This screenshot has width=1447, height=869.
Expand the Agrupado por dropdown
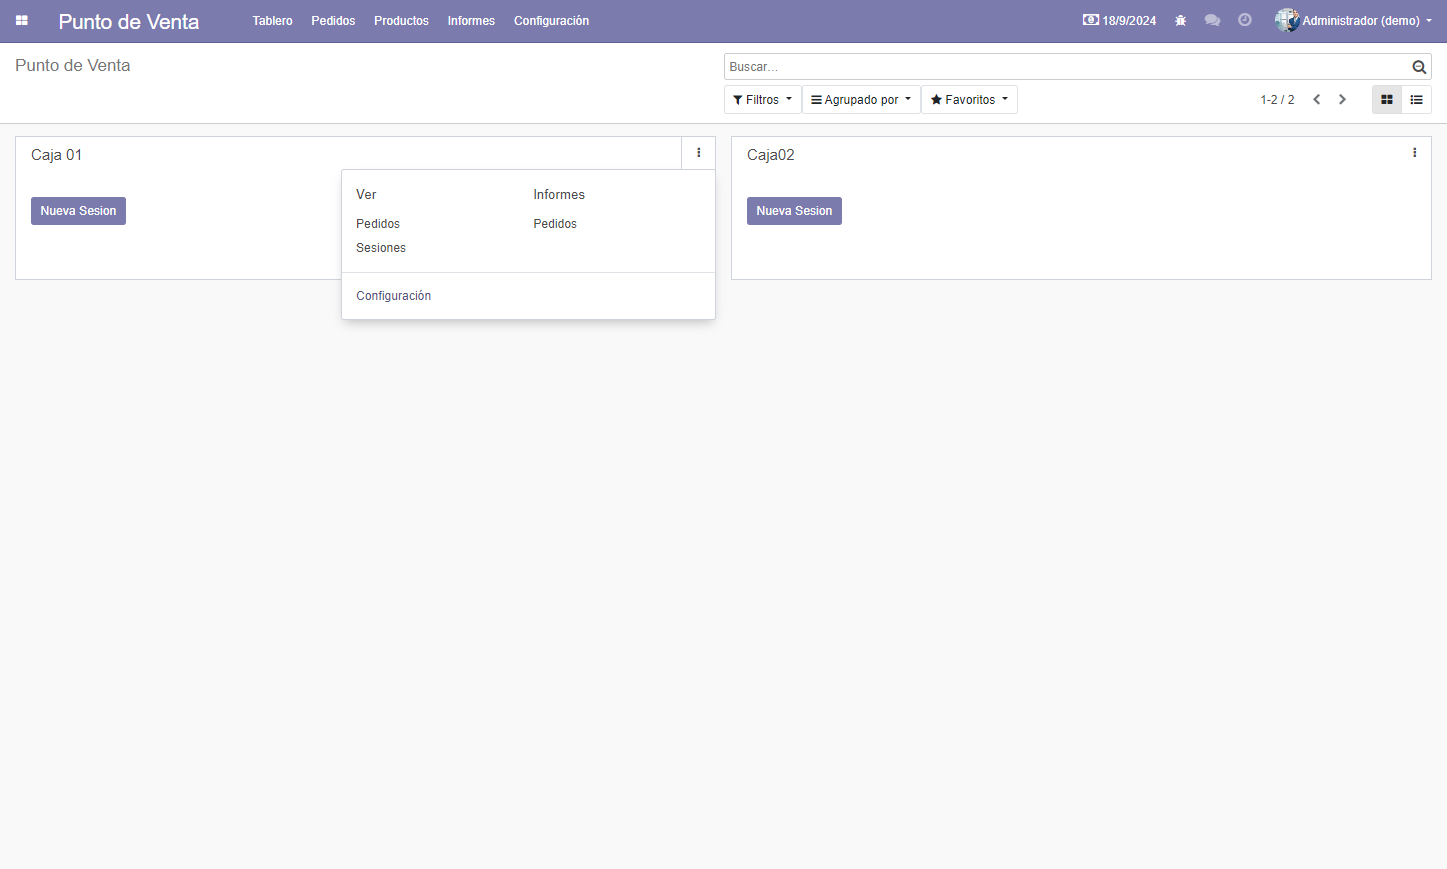point(861,100)
